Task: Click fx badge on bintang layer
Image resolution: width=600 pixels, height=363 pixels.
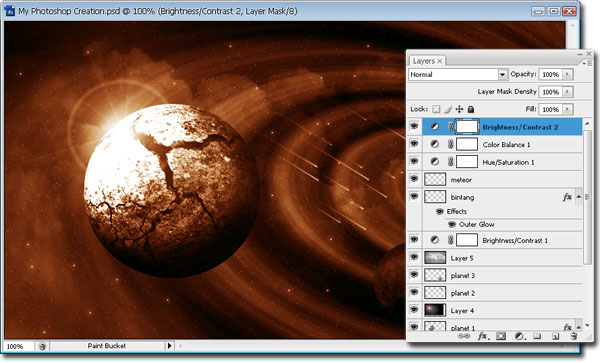Action: tap(567, 197)
